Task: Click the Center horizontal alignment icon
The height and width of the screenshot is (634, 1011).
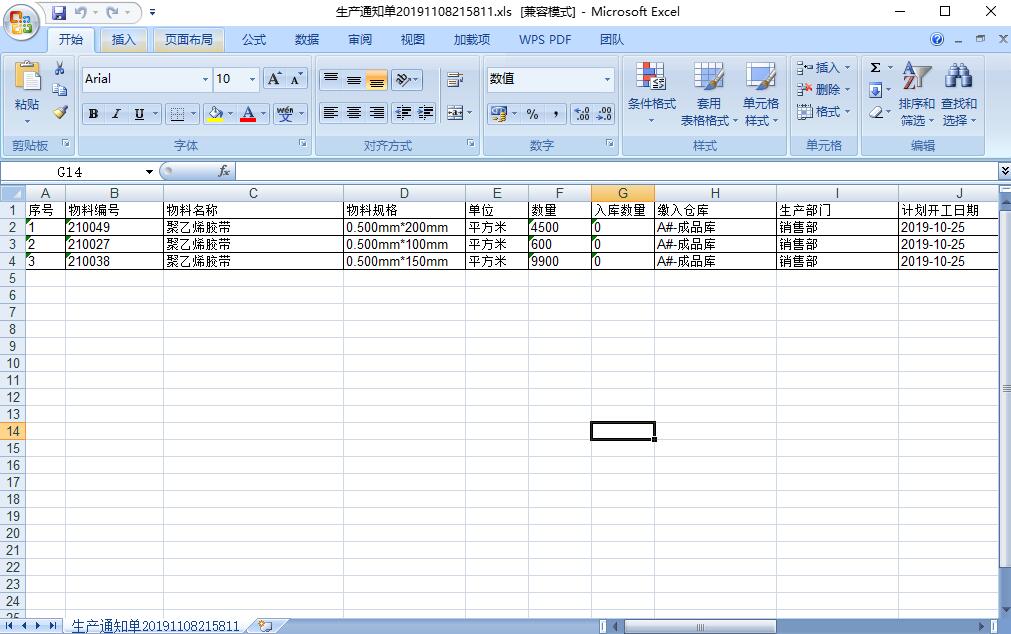Action: [x=354, y=114]
